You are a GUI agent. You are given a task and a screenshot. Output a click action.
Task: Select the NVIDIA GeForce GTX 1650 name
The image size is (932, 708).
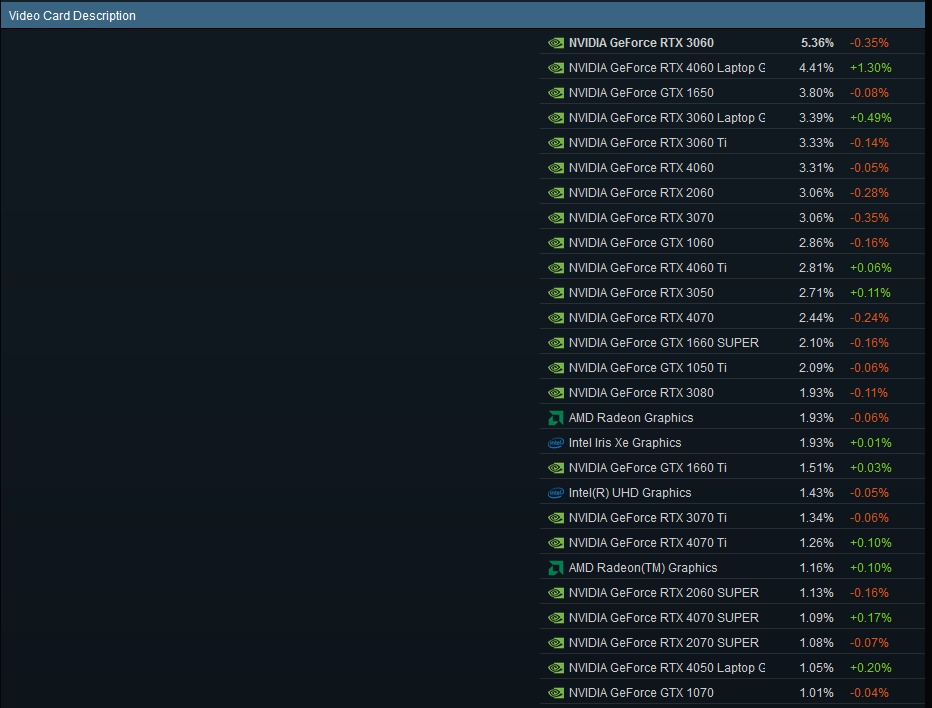click(641, 93)
